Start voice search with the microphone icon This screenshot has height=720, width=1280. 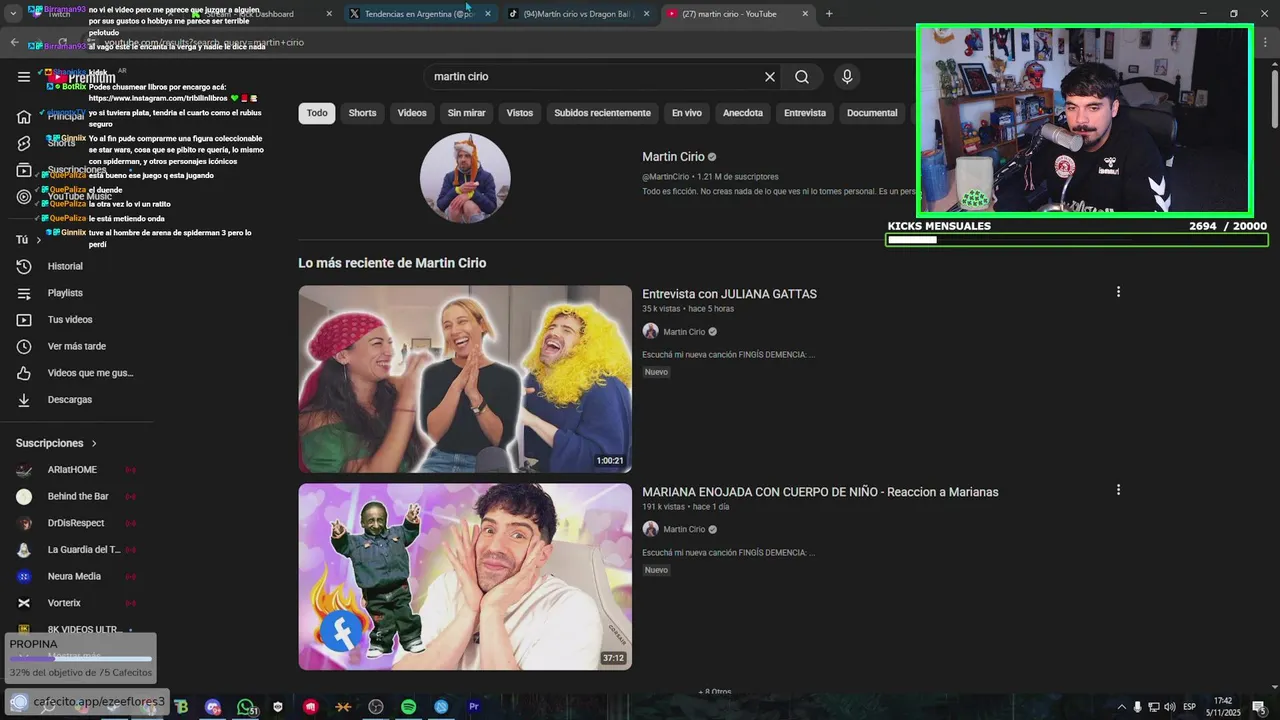(x=847, y=77)
